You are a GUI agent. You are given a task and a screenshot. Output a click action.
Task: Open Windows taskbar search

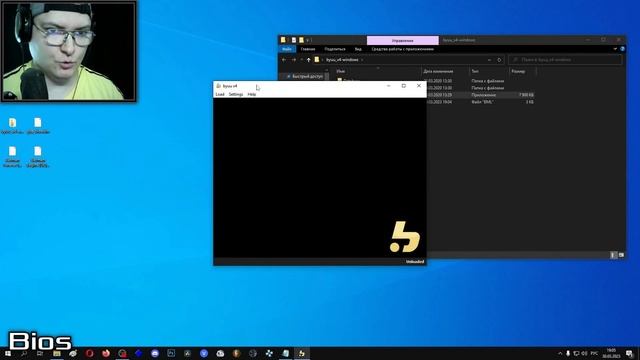pos(24,353)
